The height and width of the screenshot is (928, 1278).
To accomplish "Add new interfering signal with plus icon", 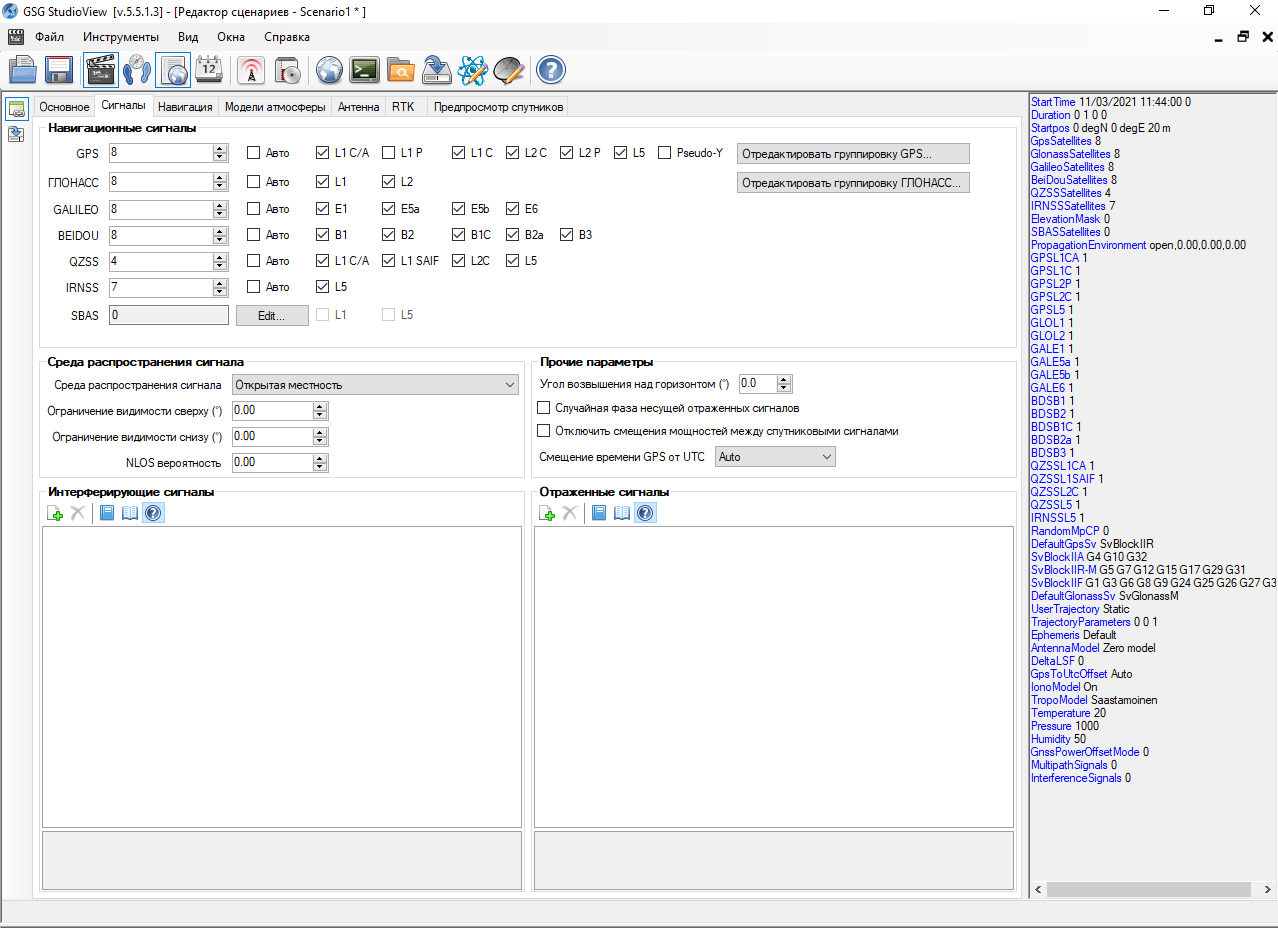I will pyautogui.click(x=55, y=513).
